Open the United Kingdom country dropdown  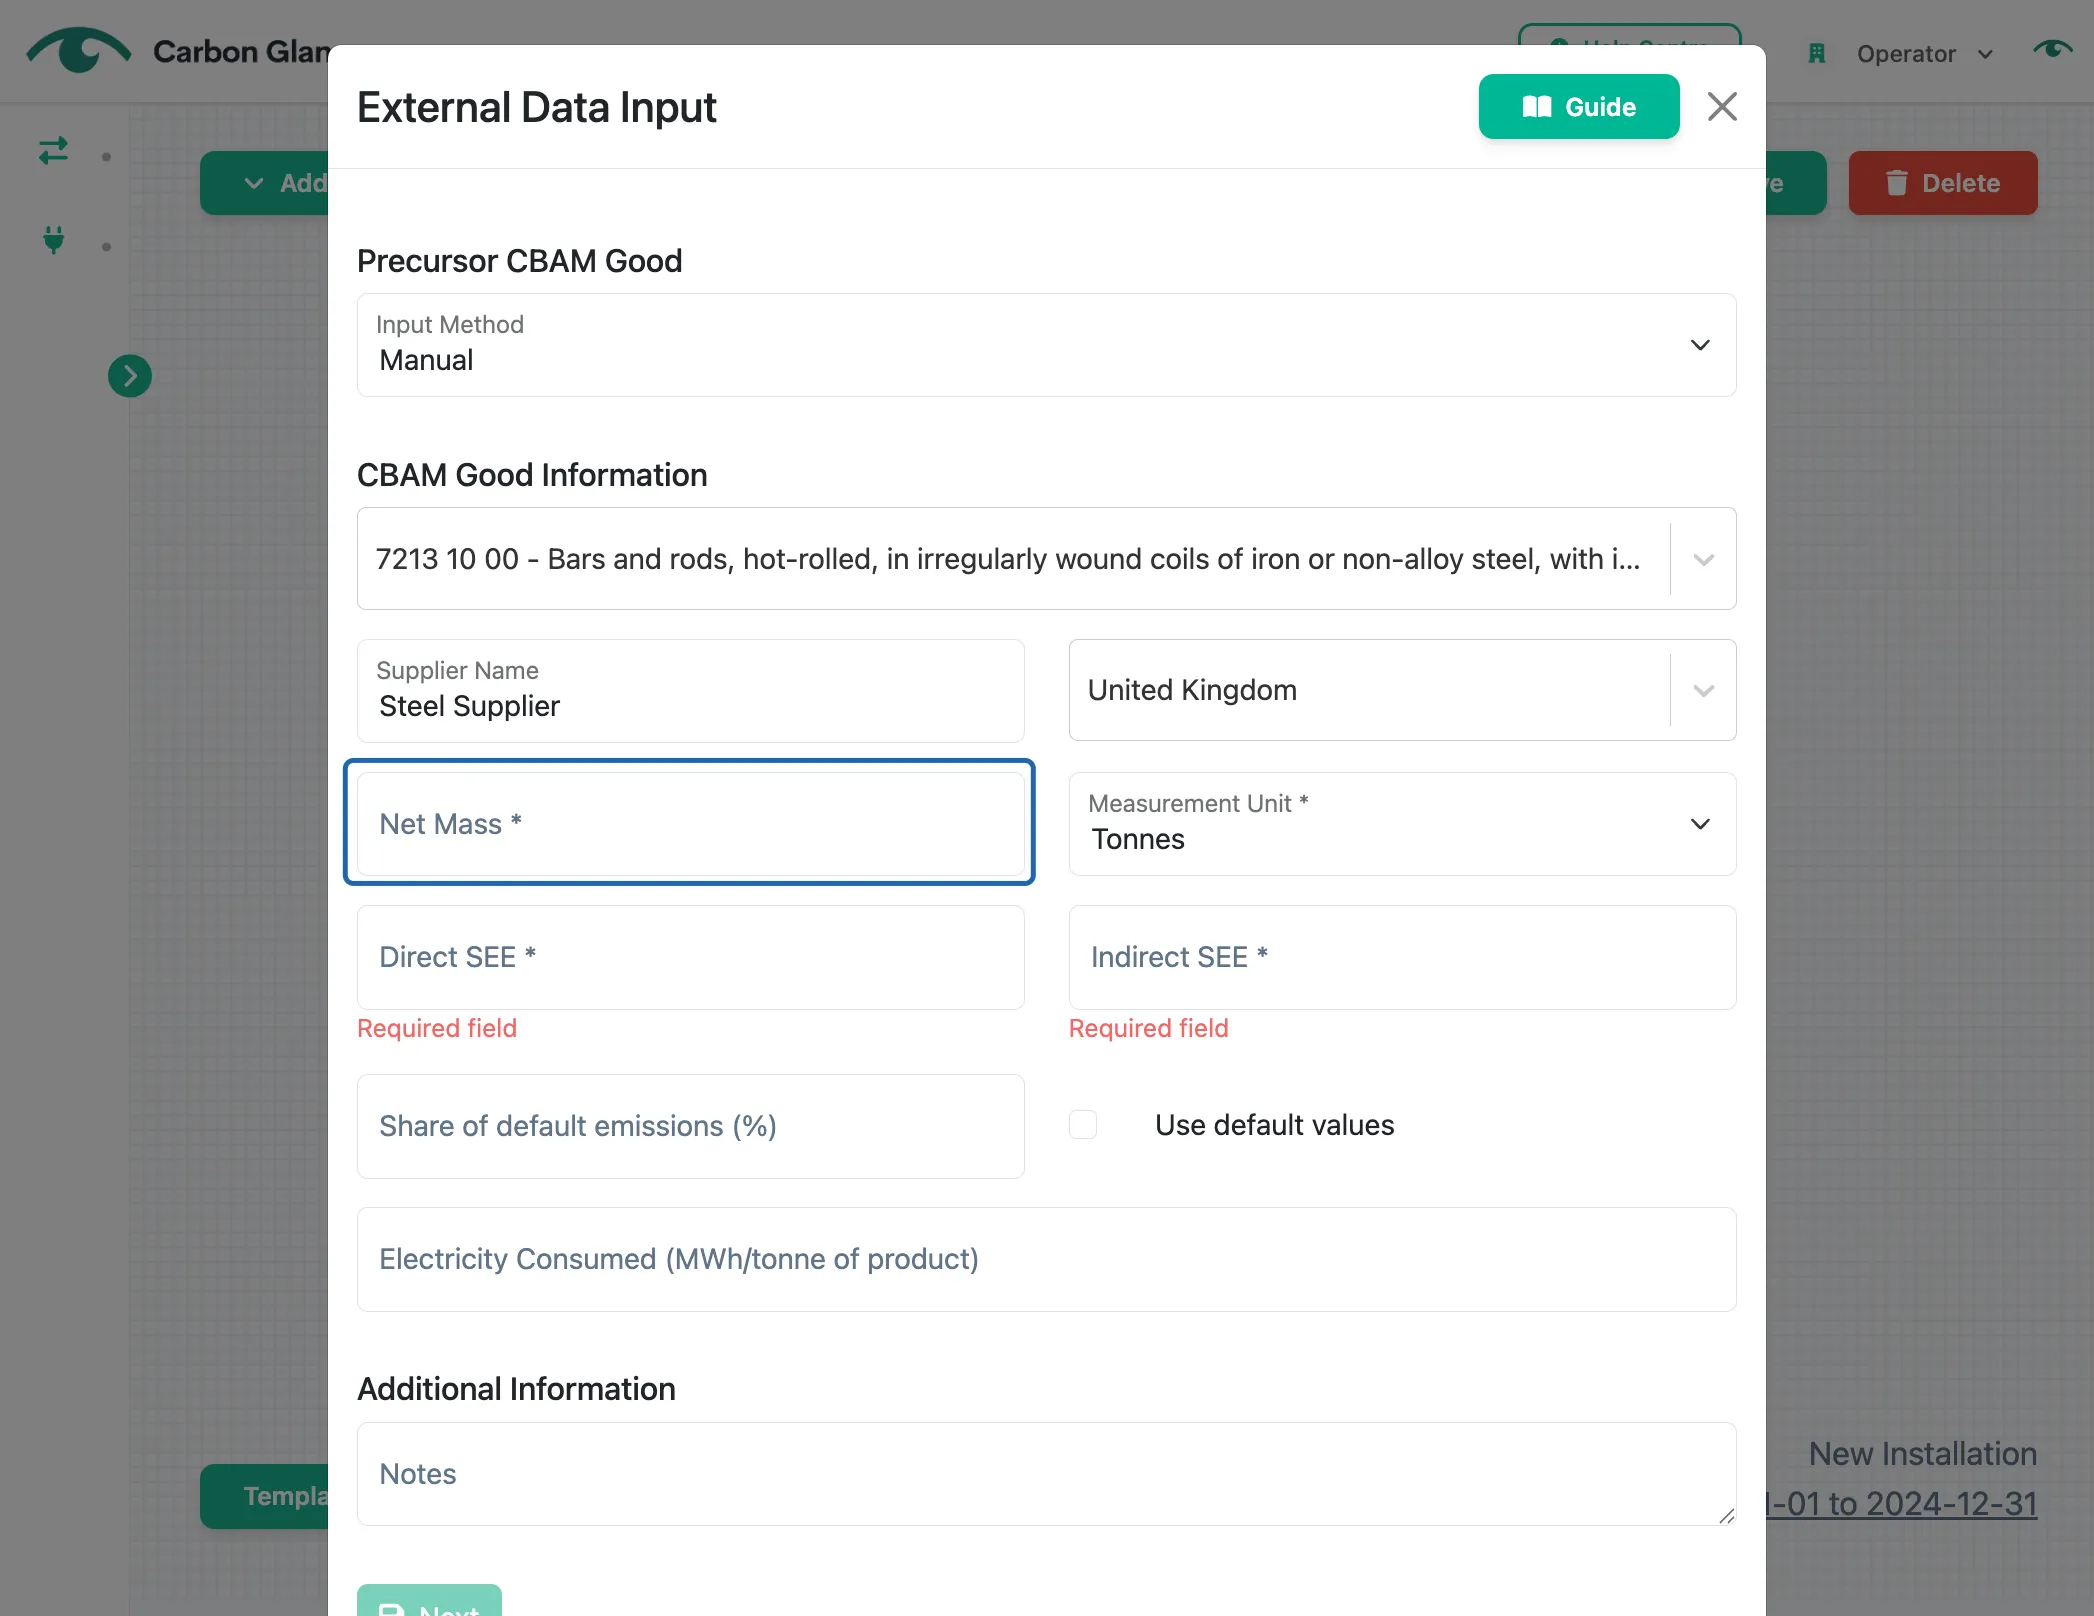point(1402,690)
